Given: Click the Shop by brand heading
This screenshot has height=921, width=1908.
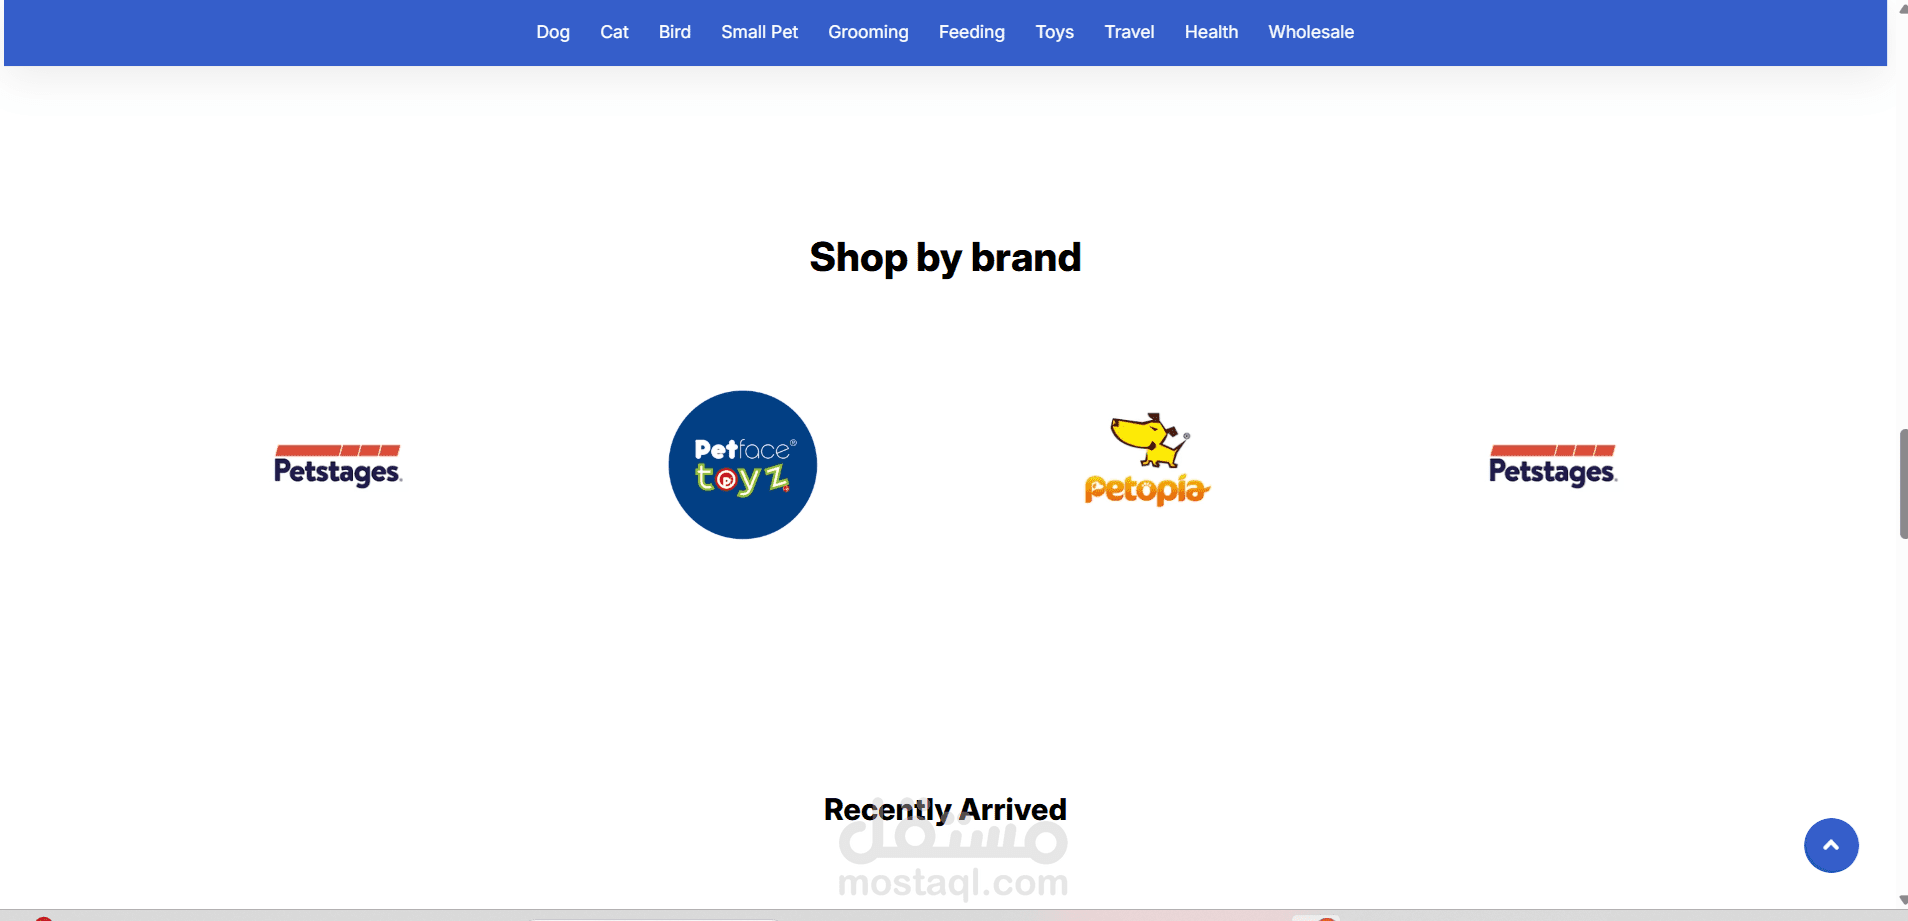Looking at the screenshot, I should [945, 258].
